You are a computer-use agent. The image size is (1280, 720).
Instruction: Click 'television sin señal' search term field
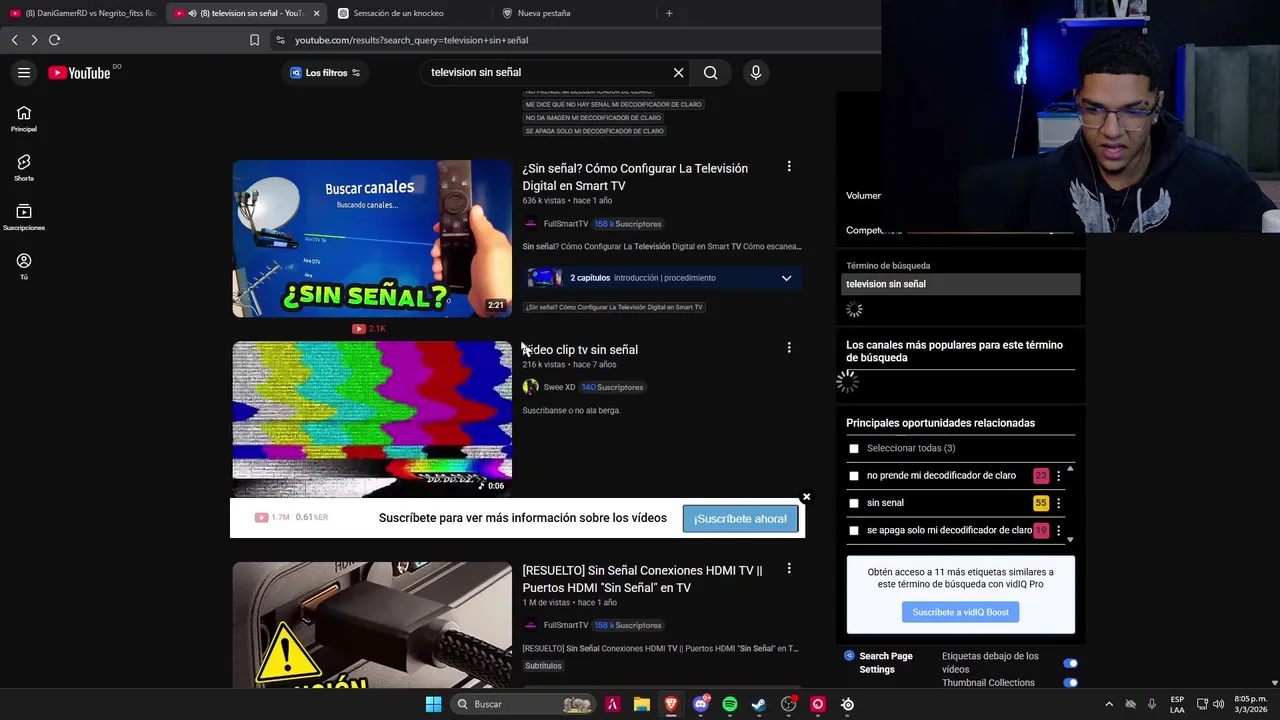tap(960, 284)
